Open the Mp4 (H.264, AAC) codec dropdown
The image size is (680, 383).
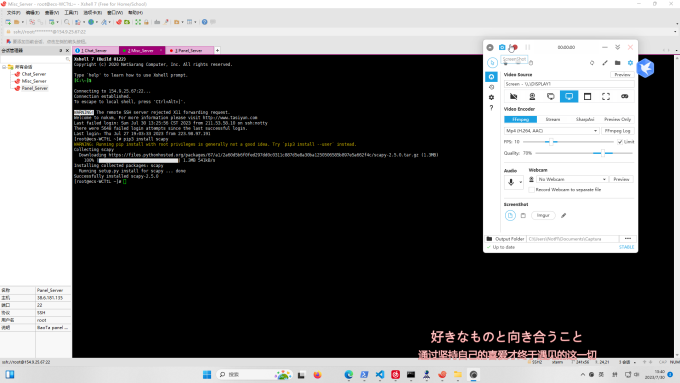[552, 131]
